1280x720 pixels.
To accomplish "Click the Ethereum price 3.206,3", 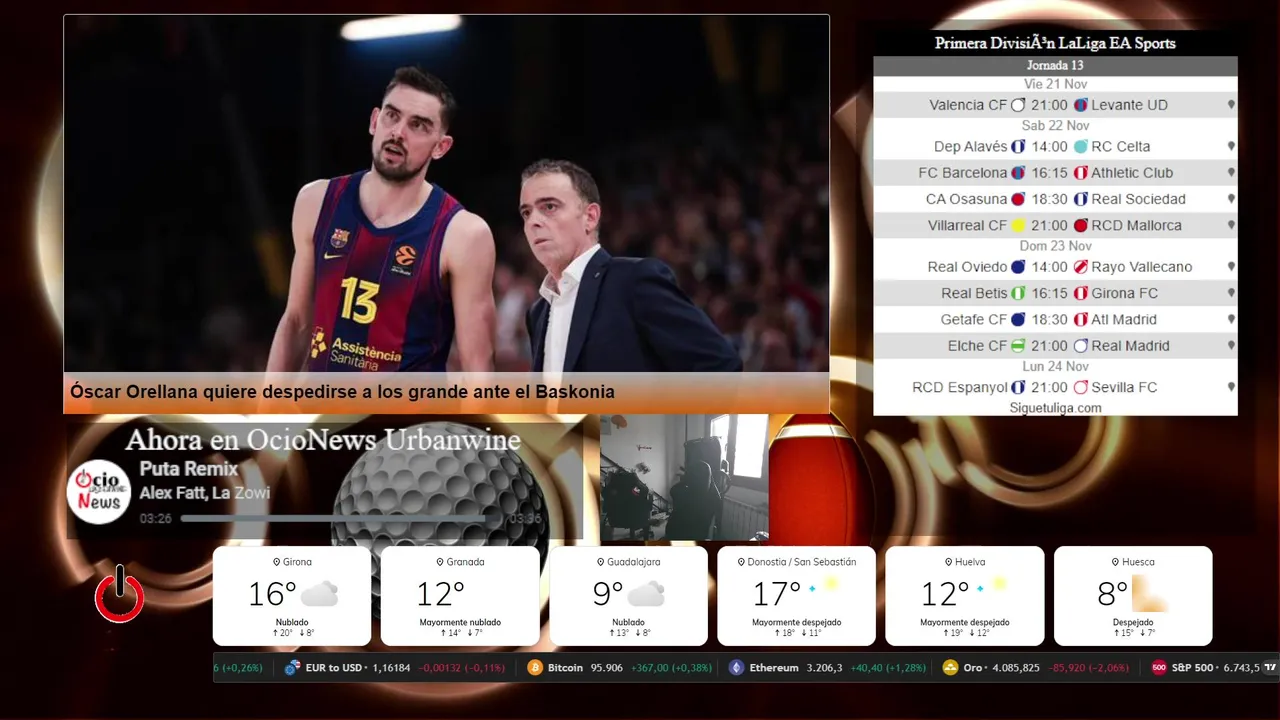I will pos(824,668).
